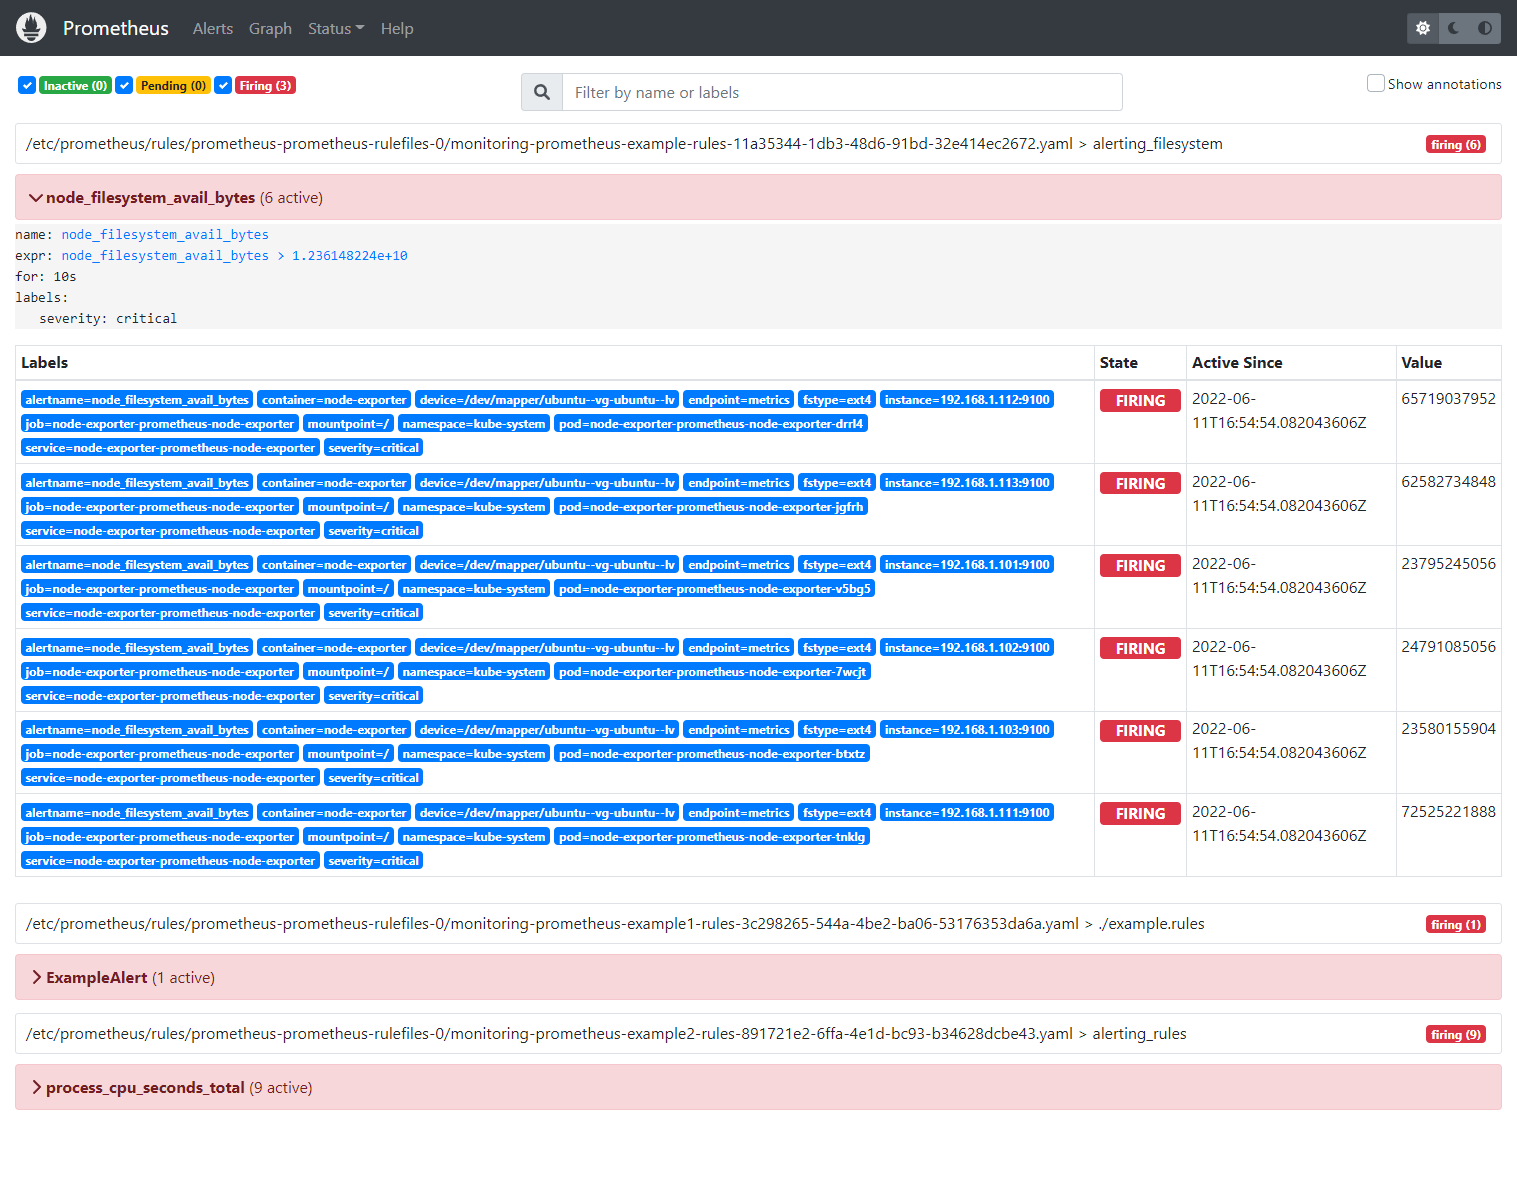1517x1191 pixels.
Task: Click the value 23795245056
Action: [x=1448, y=563]
